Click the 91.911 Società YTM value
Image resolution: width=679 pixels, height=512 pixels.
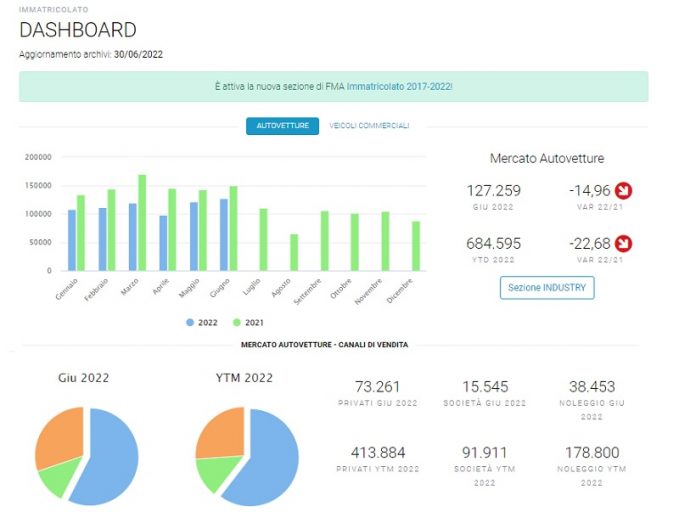point(485,453)
